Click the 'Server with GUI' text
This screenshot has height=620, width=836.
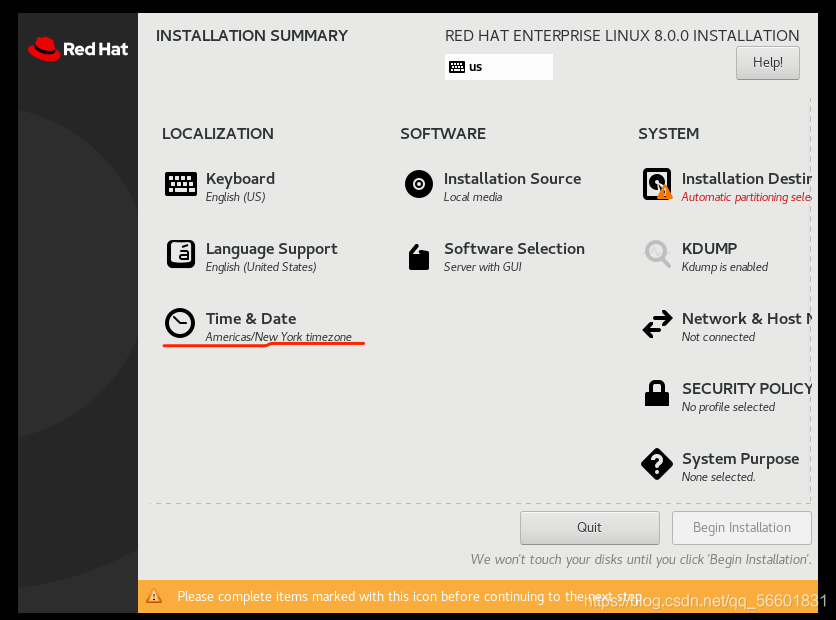483,267
